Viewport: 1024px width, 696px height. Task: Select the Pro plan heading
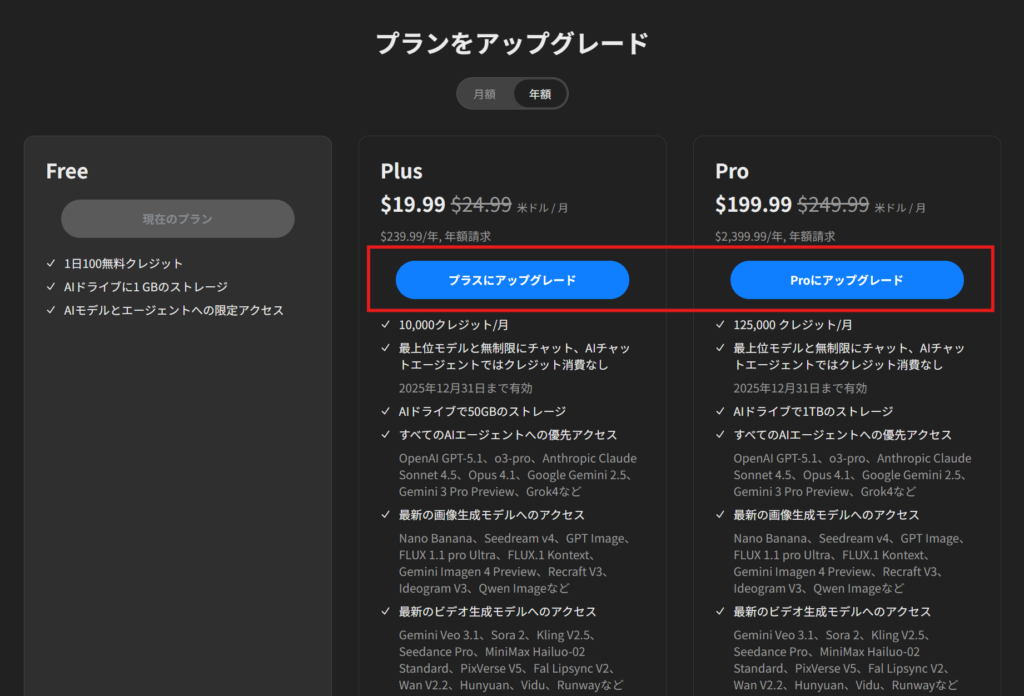coord(732,171)
